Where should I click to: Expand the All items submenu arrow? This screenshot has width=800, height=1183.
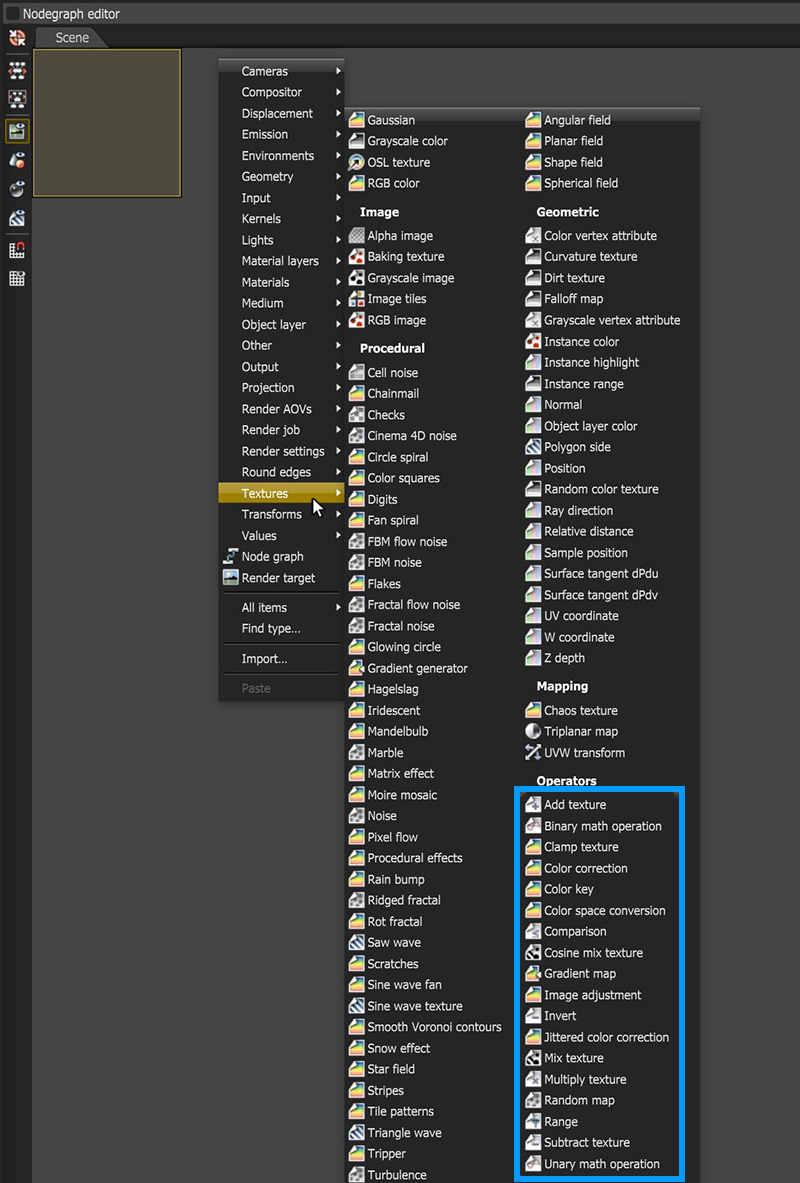tap(338, 607)
